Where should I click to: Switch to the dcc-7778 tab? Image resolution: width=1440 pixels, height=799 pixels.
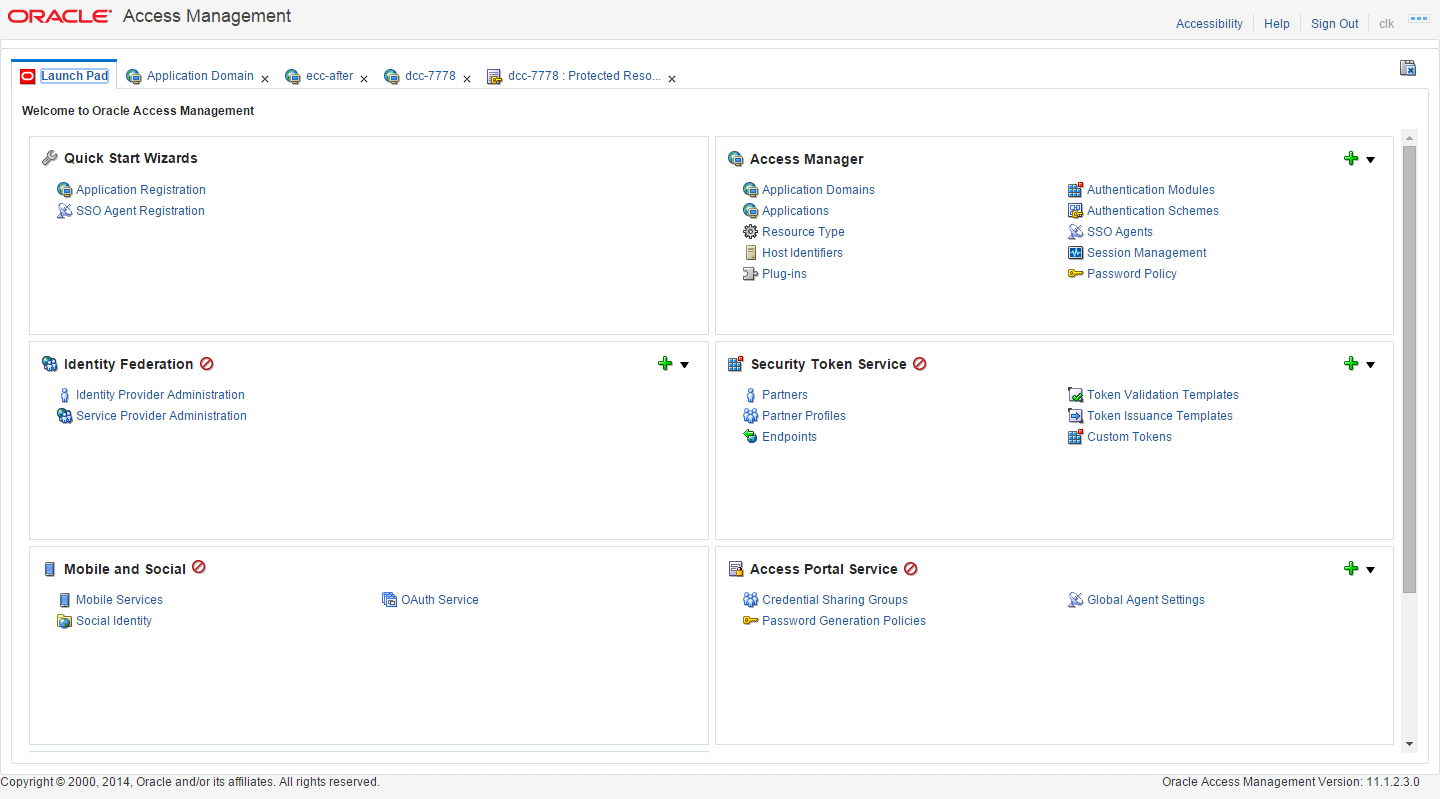pyautogui.click(x=430, y=76)
